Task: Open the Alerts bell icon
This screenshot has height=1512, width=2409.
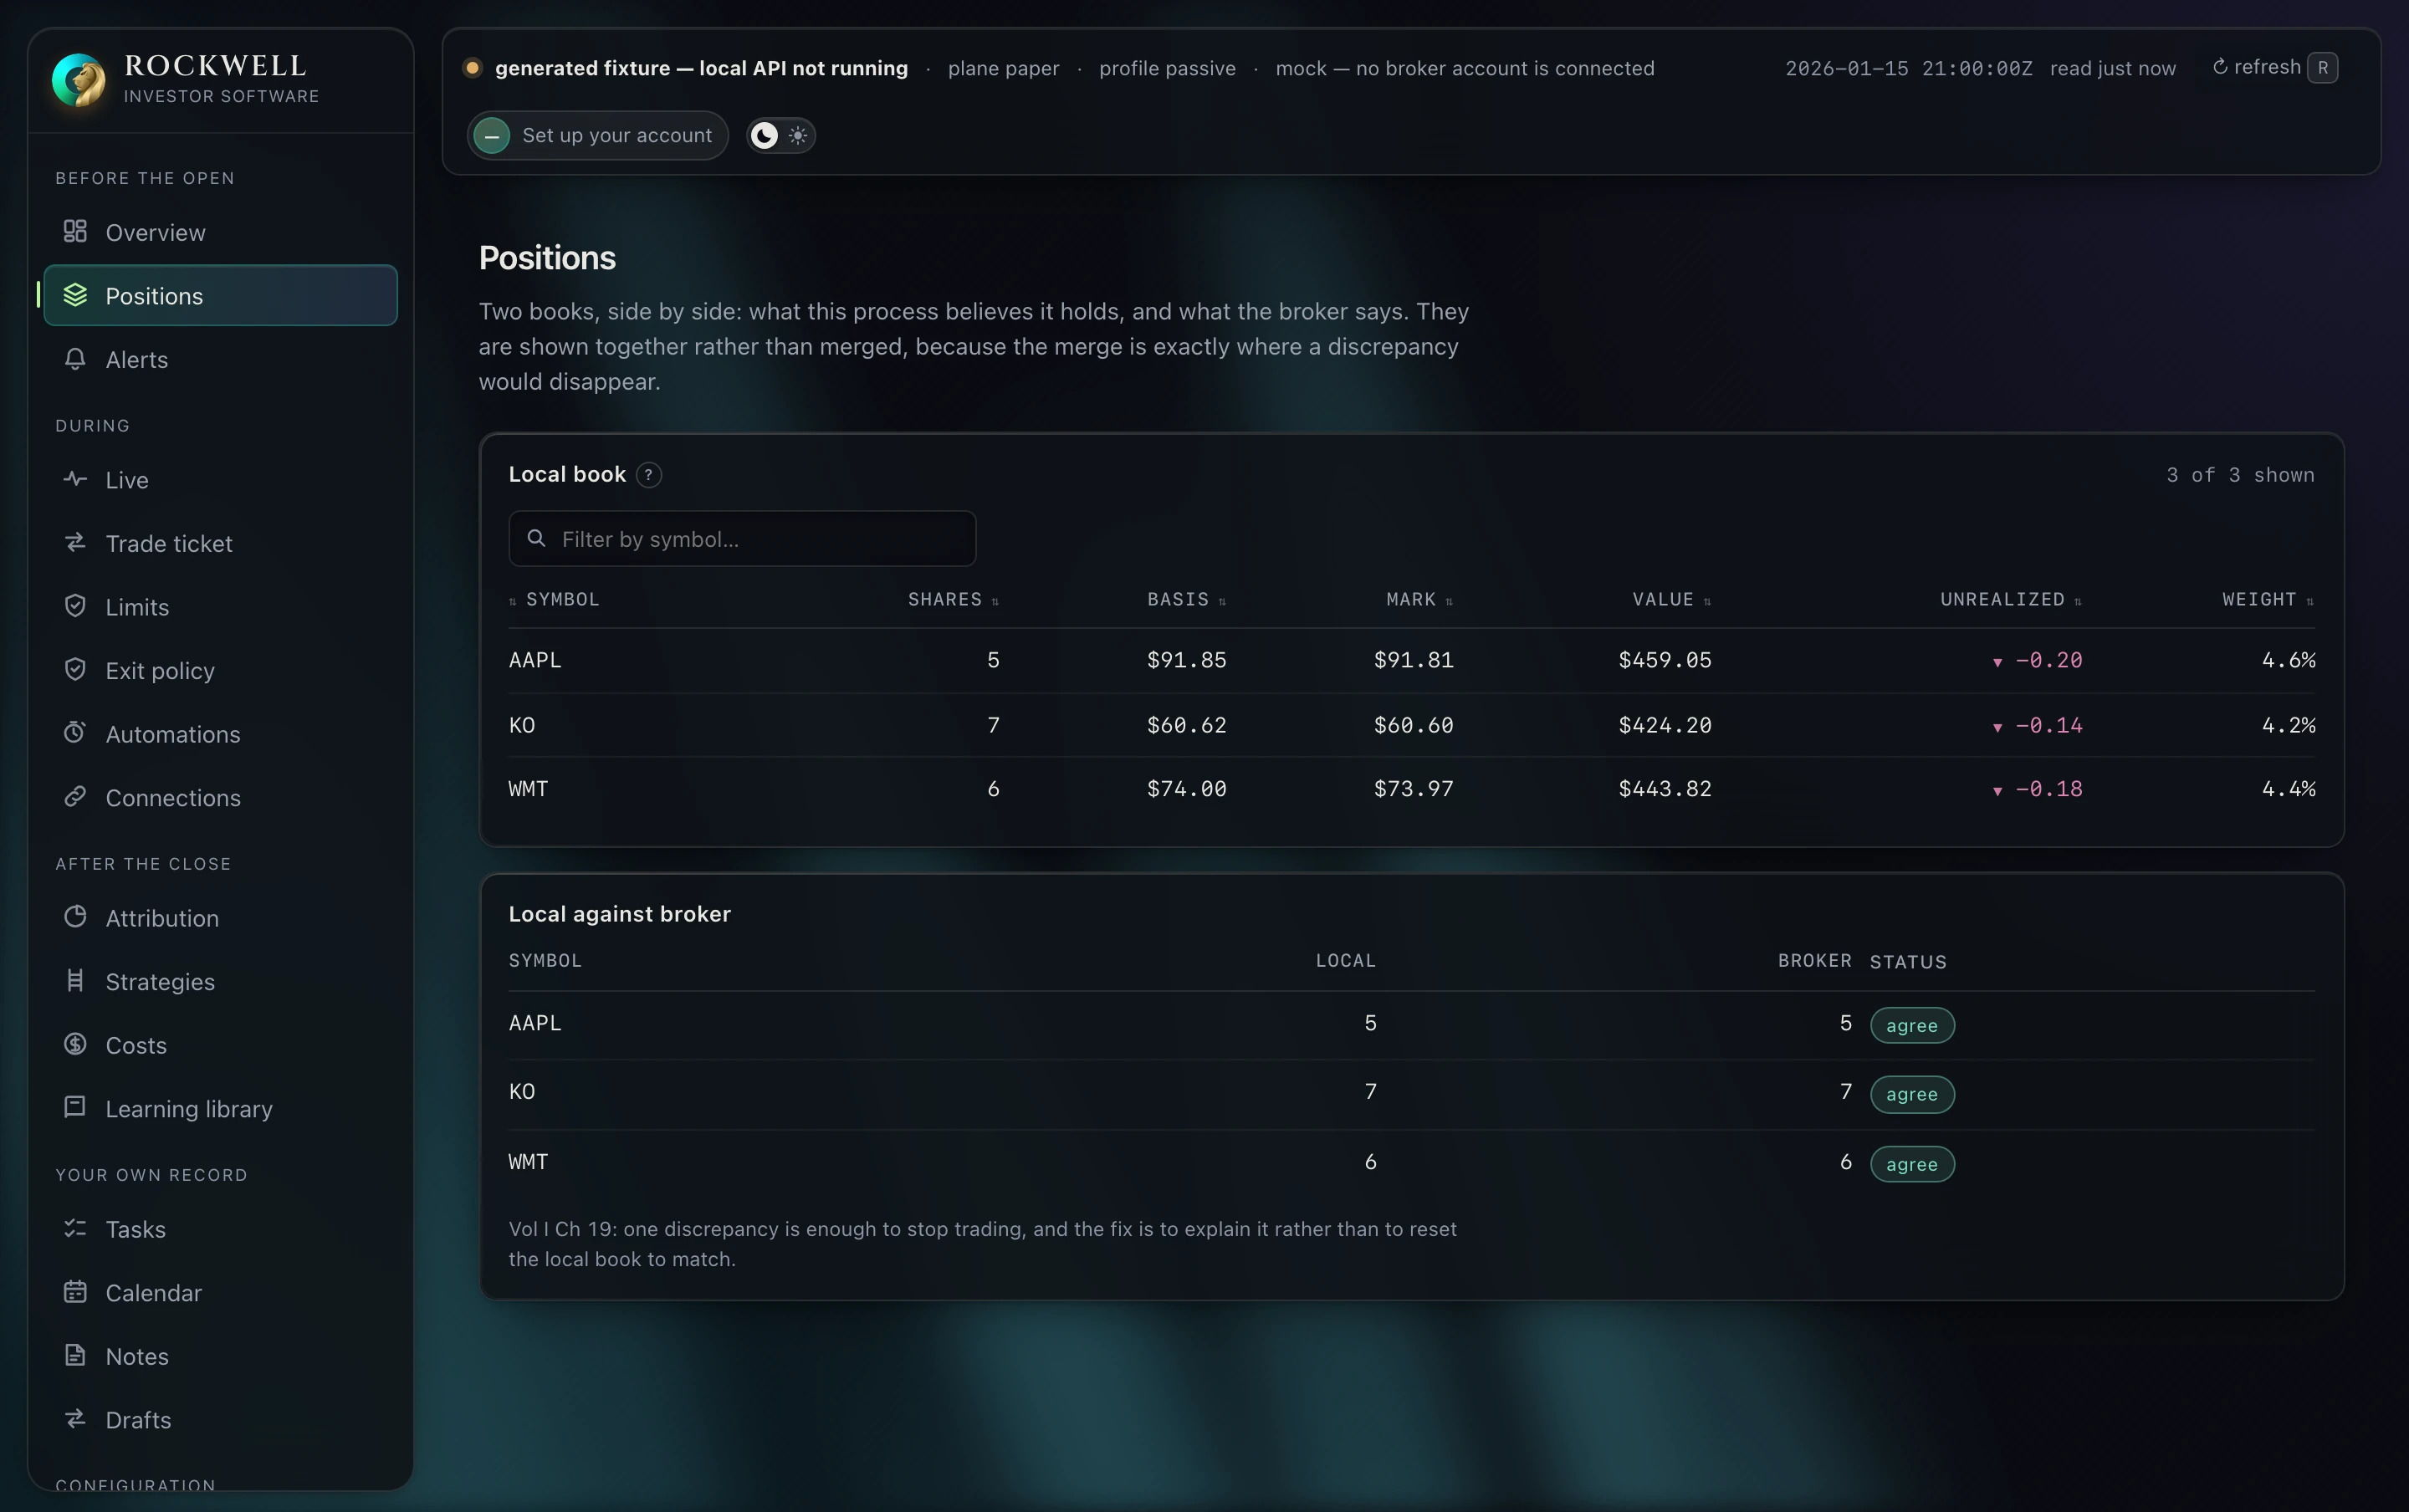Action: click(75, 359)
